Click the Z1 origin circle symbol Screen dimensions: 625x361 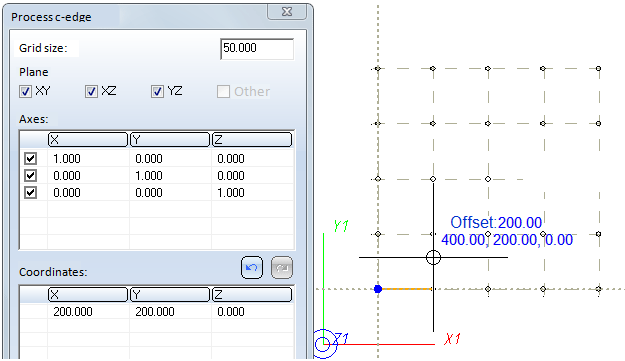(x=323, y=343)
